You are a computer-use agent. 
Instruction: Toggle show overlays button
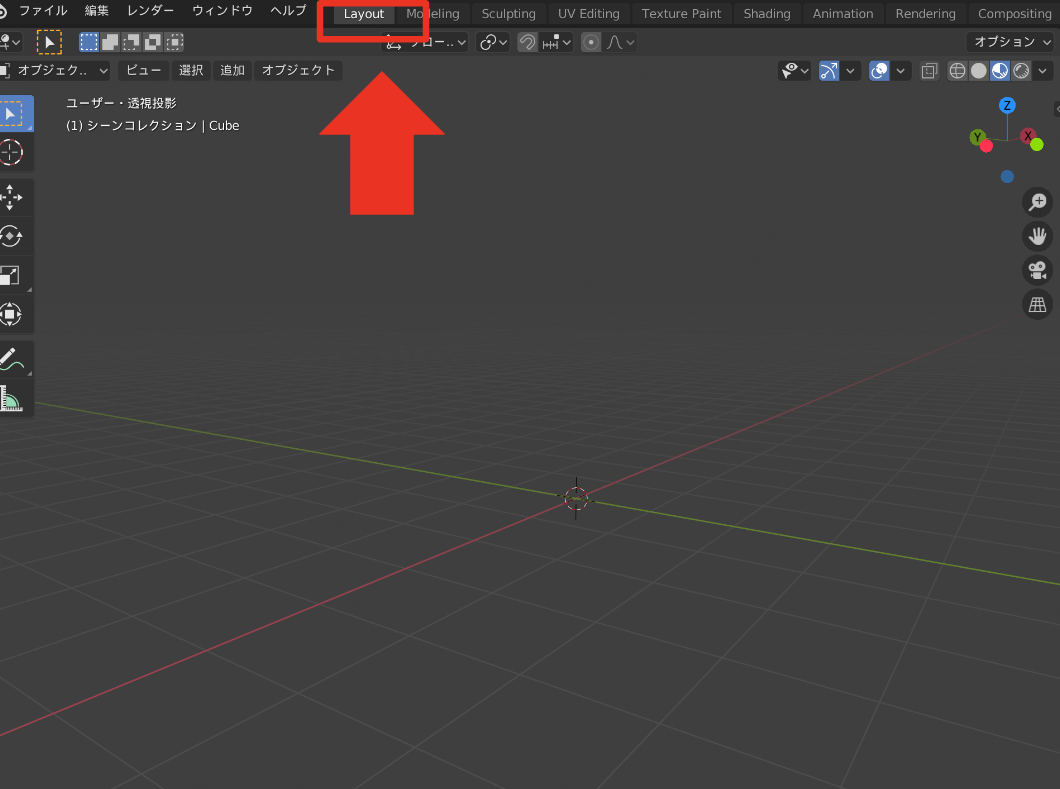879,71
